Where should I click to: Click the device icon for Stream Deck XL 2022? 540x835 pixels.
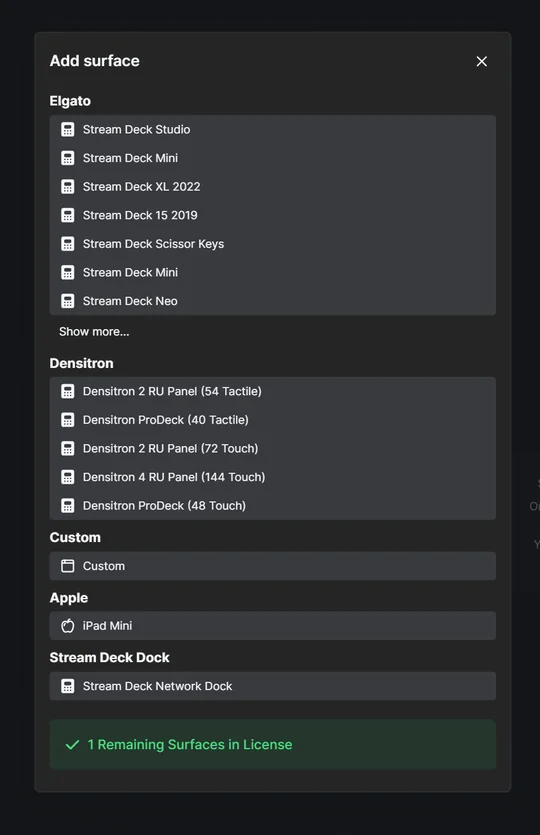68,187
